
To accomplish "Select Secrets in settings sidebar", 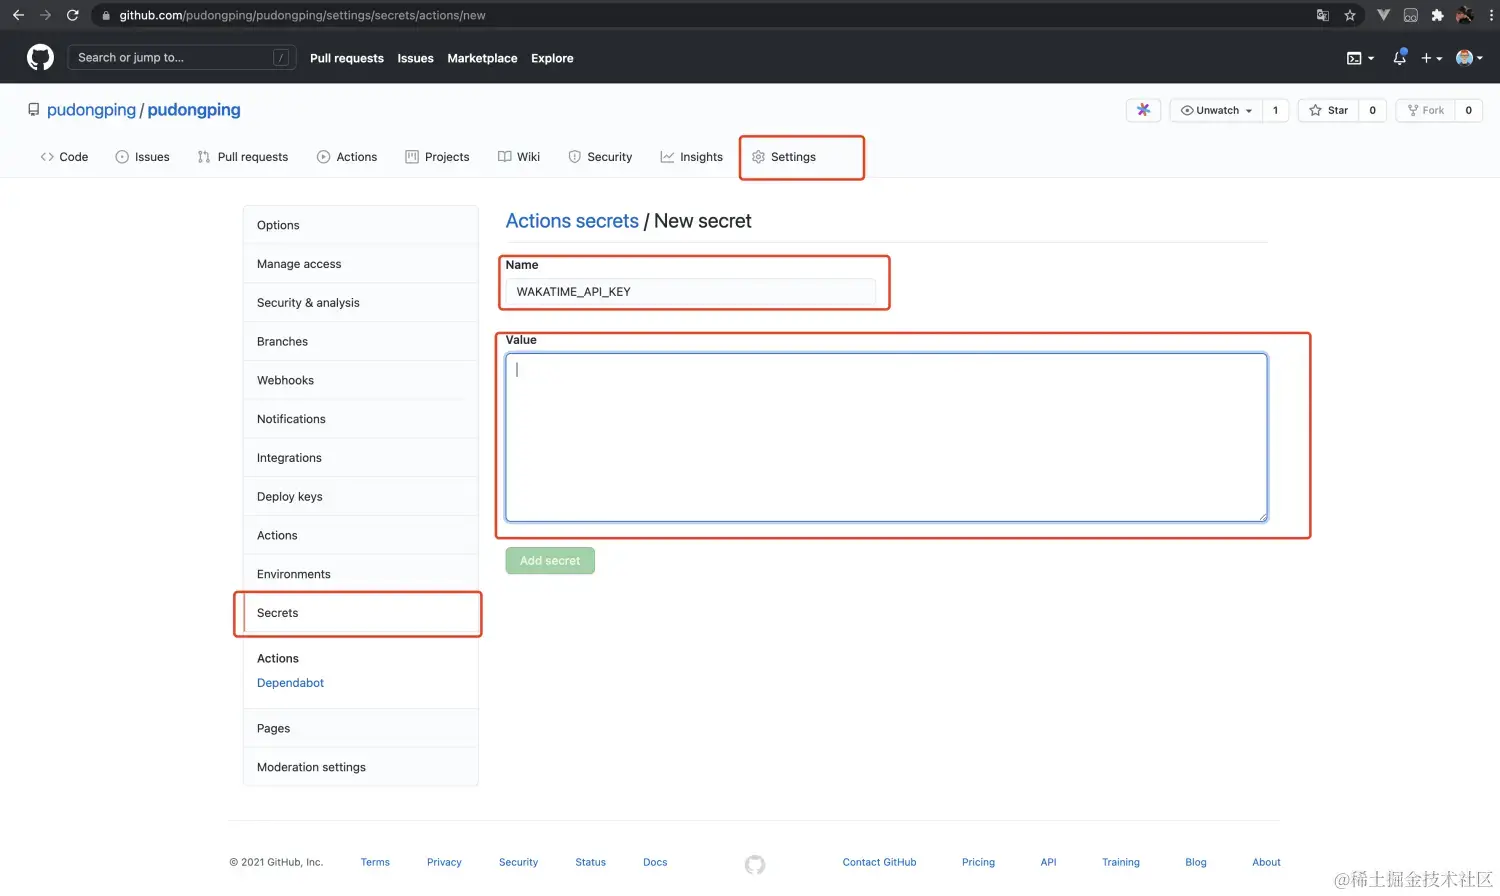I will (x=360, y=613).
